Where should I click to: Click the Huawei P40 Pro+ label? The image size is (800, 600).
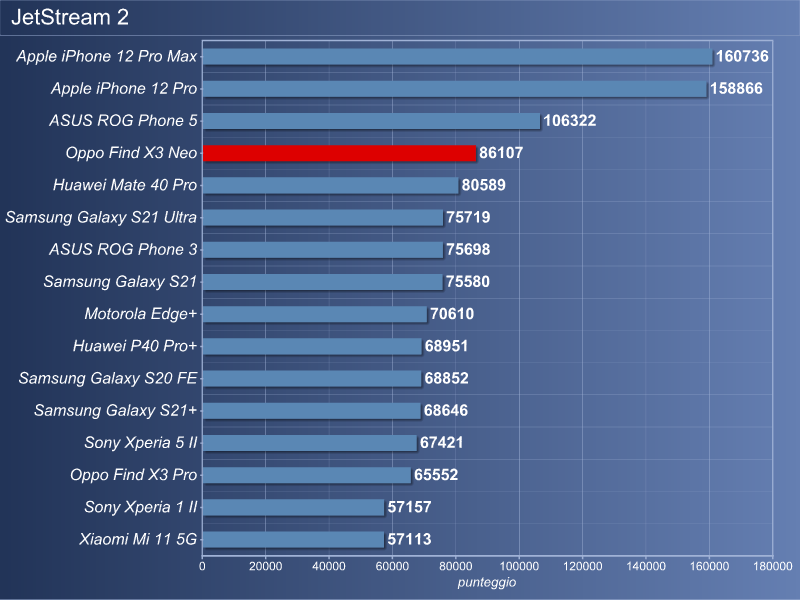135,346
